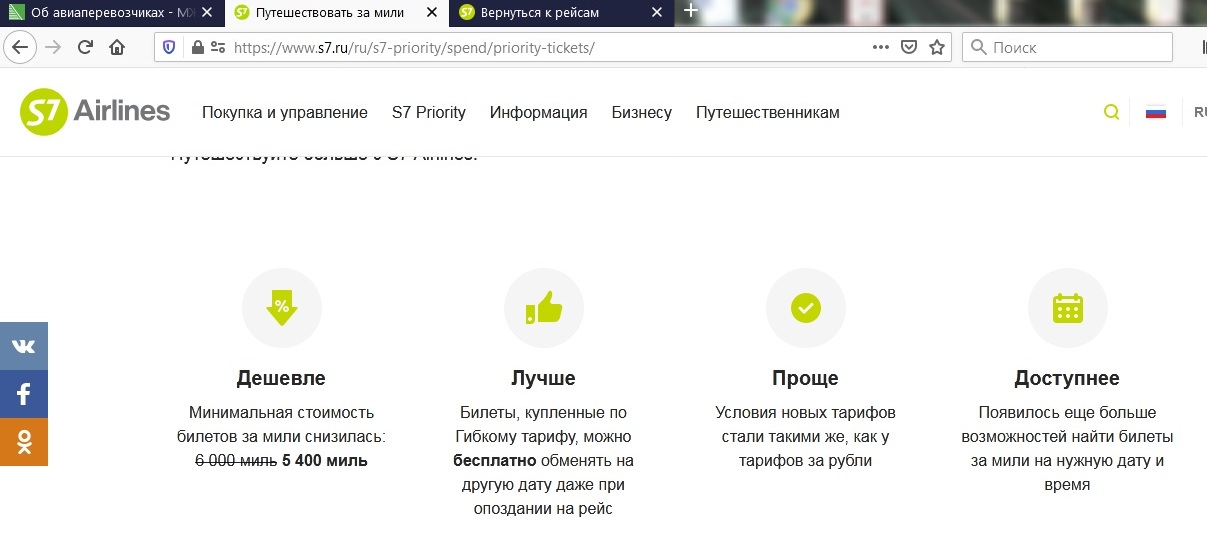
Task: Click the S7 Airlines logo
Action: pos(95,112)
